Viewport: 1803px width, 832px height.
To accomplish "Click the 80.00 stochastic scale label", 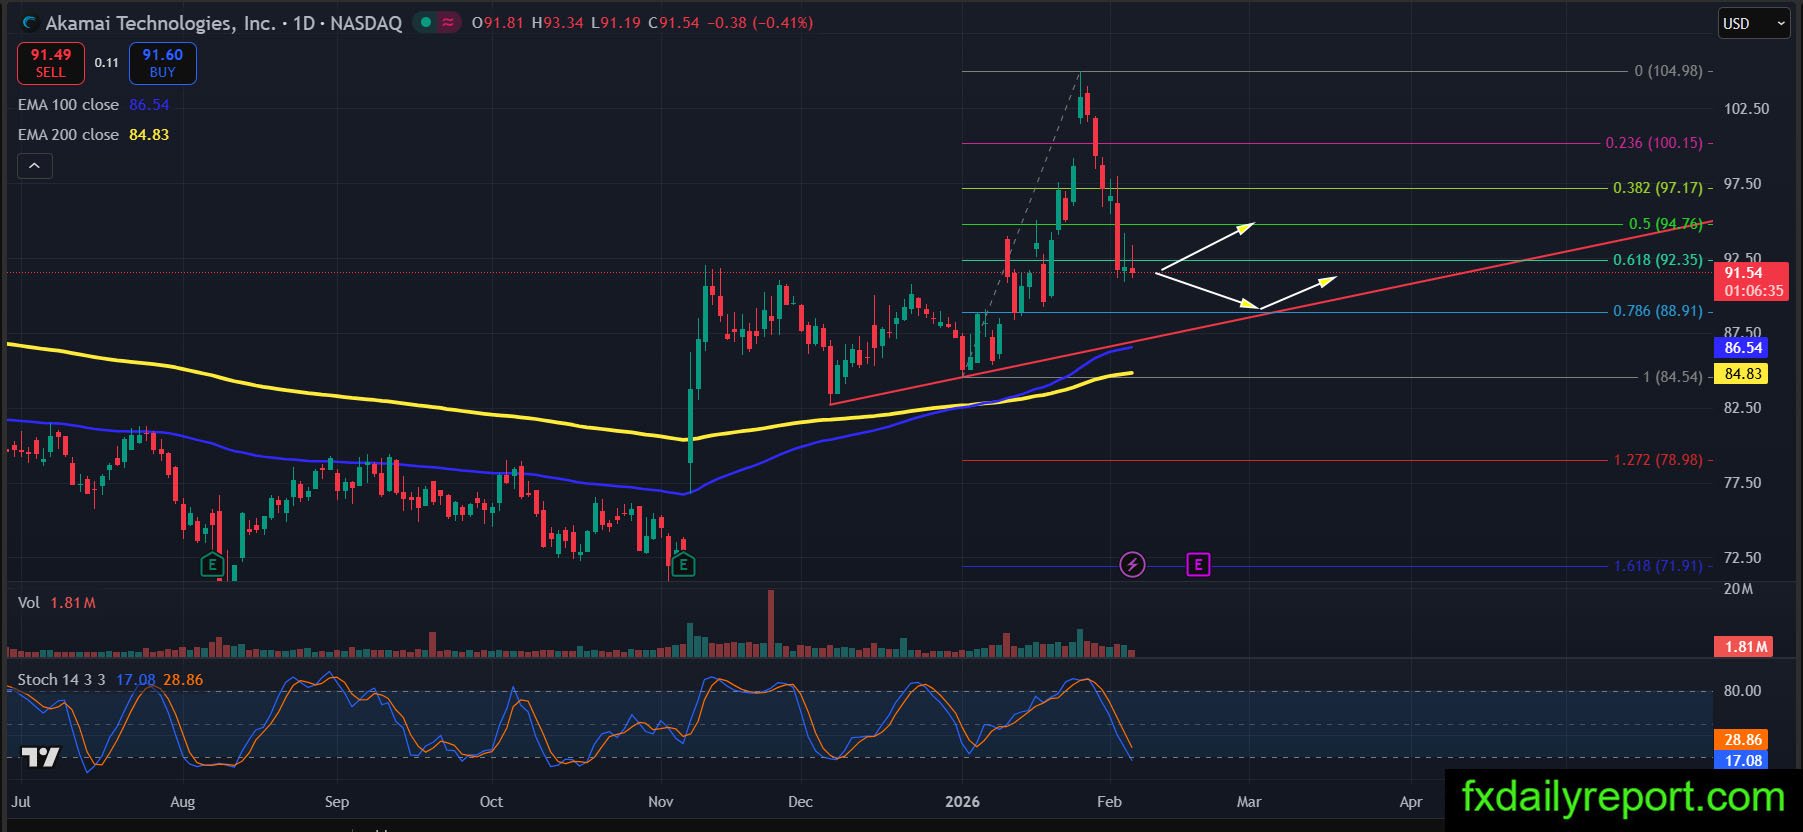I will click(x=1742, y=691).
